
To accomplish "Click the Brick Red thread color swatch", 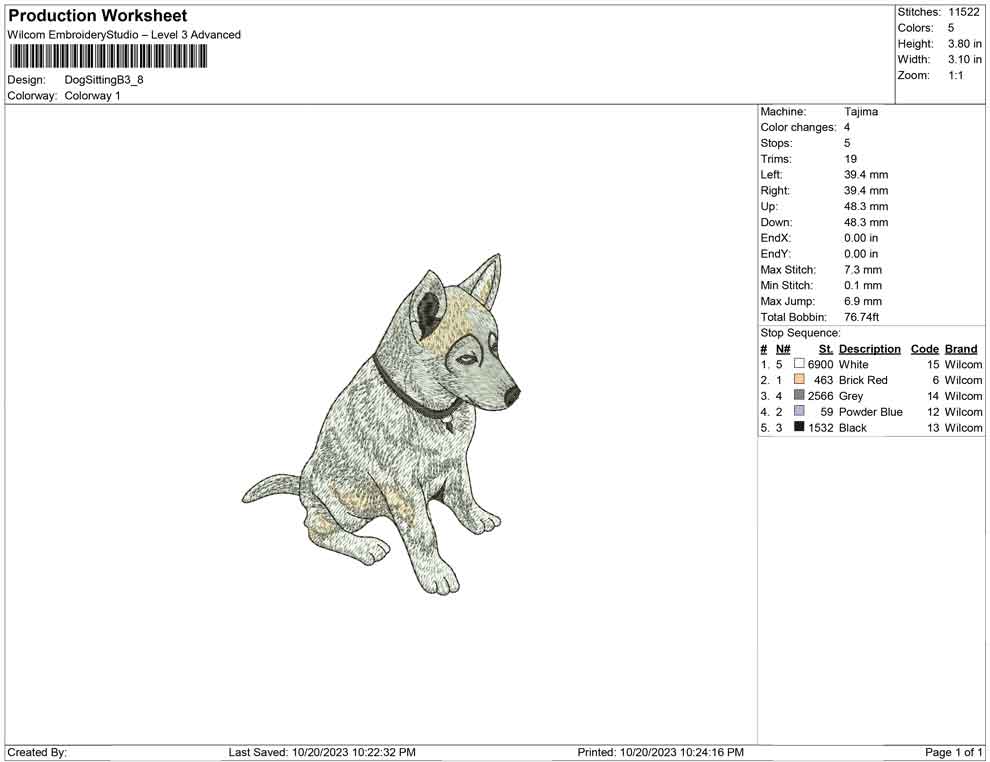I will click(799, 379).
